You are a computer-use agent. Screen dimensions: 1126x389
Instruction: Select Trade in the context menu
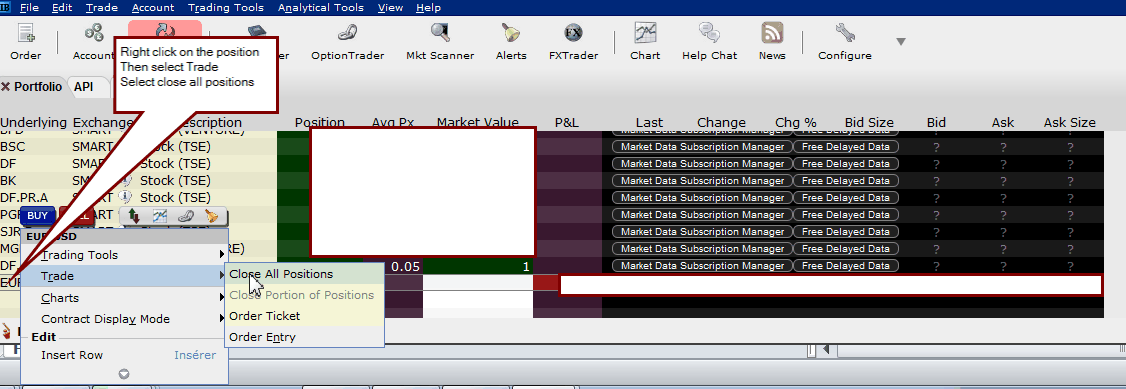pos(124,276)
